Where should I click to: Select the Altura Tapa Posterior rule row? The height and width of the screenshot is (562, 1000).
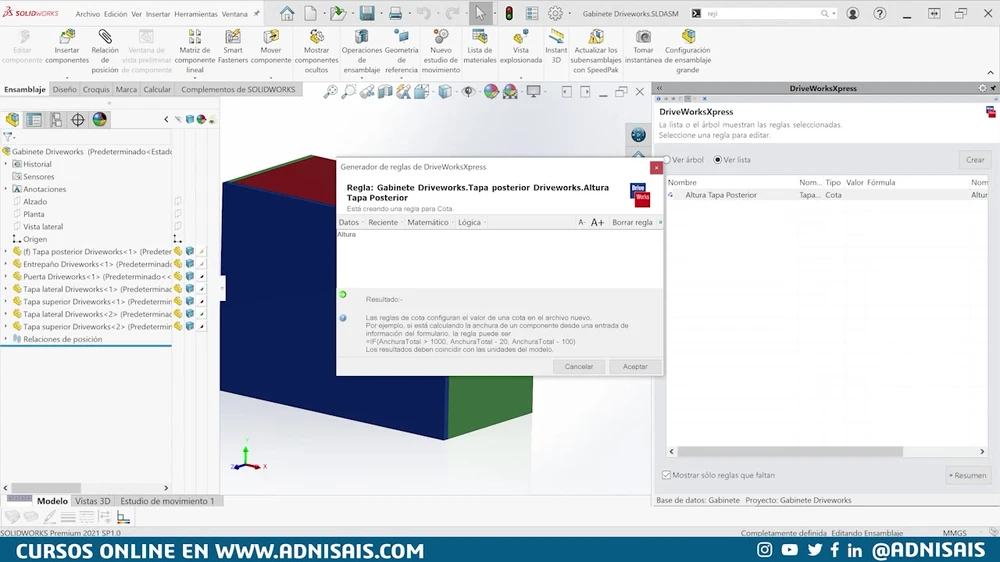[827, 195]
